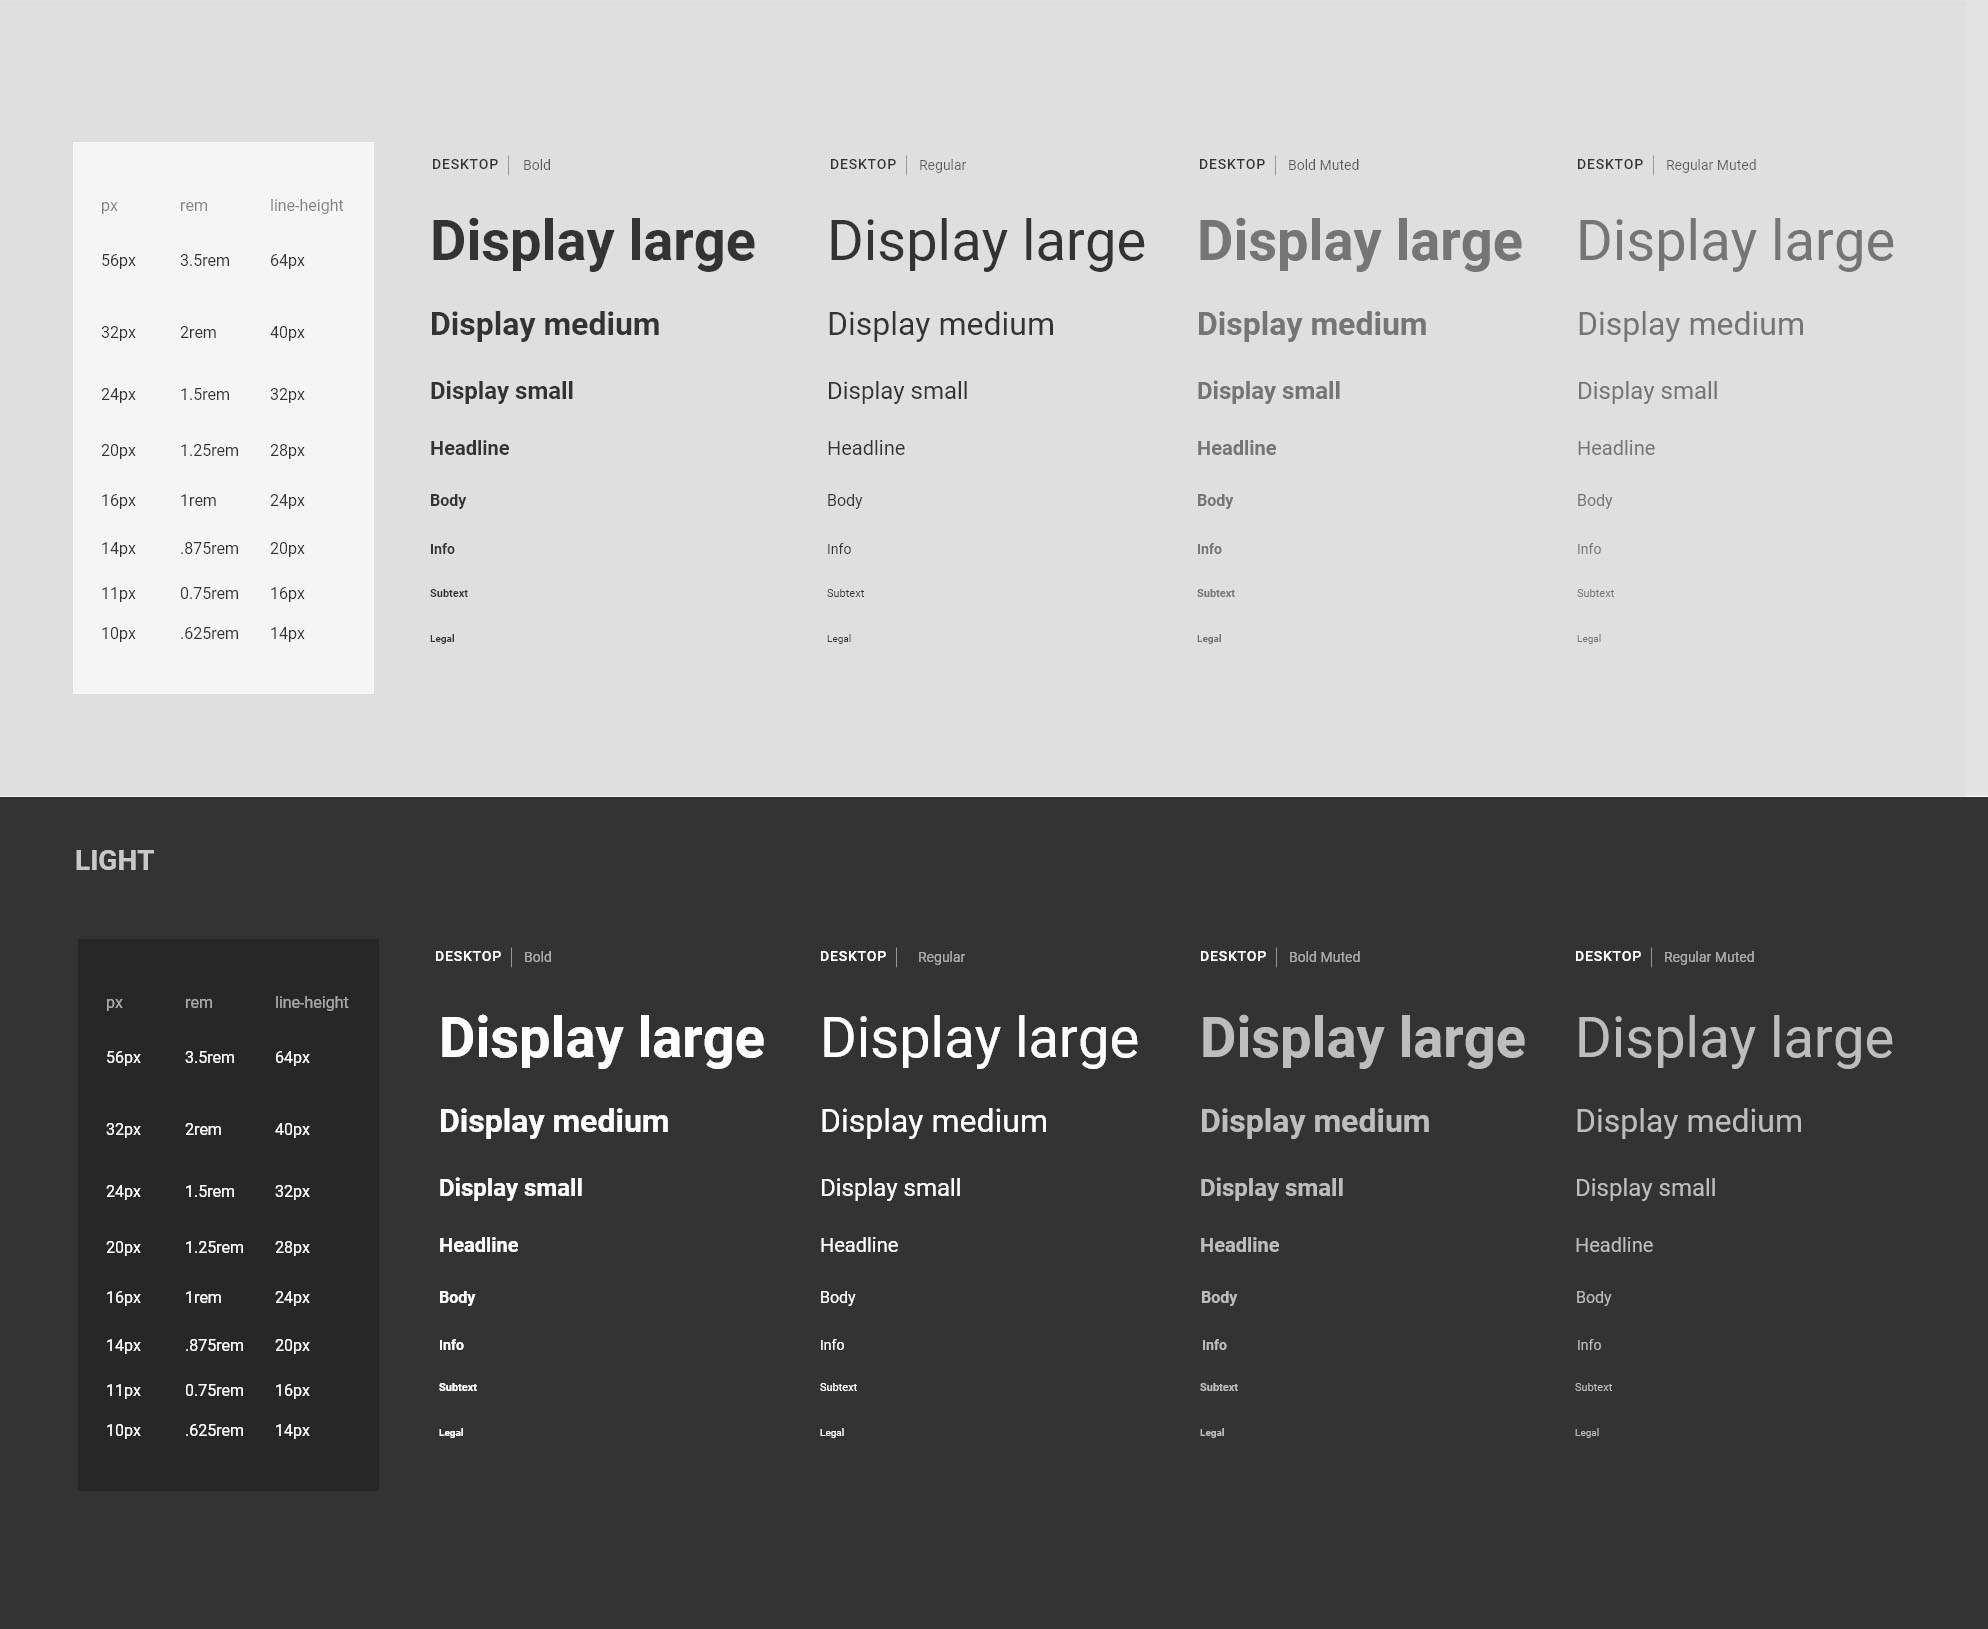Click .625rem in the dark size table
1988x1629 pixels.
(x=214, y=1430)
